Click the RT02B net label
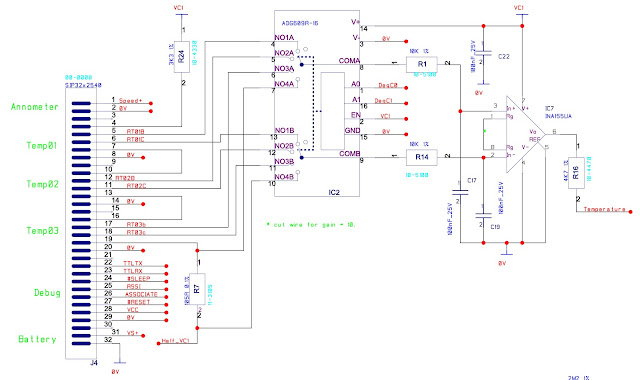The width and height of the screenshot is (640, 380). (125, 178)
